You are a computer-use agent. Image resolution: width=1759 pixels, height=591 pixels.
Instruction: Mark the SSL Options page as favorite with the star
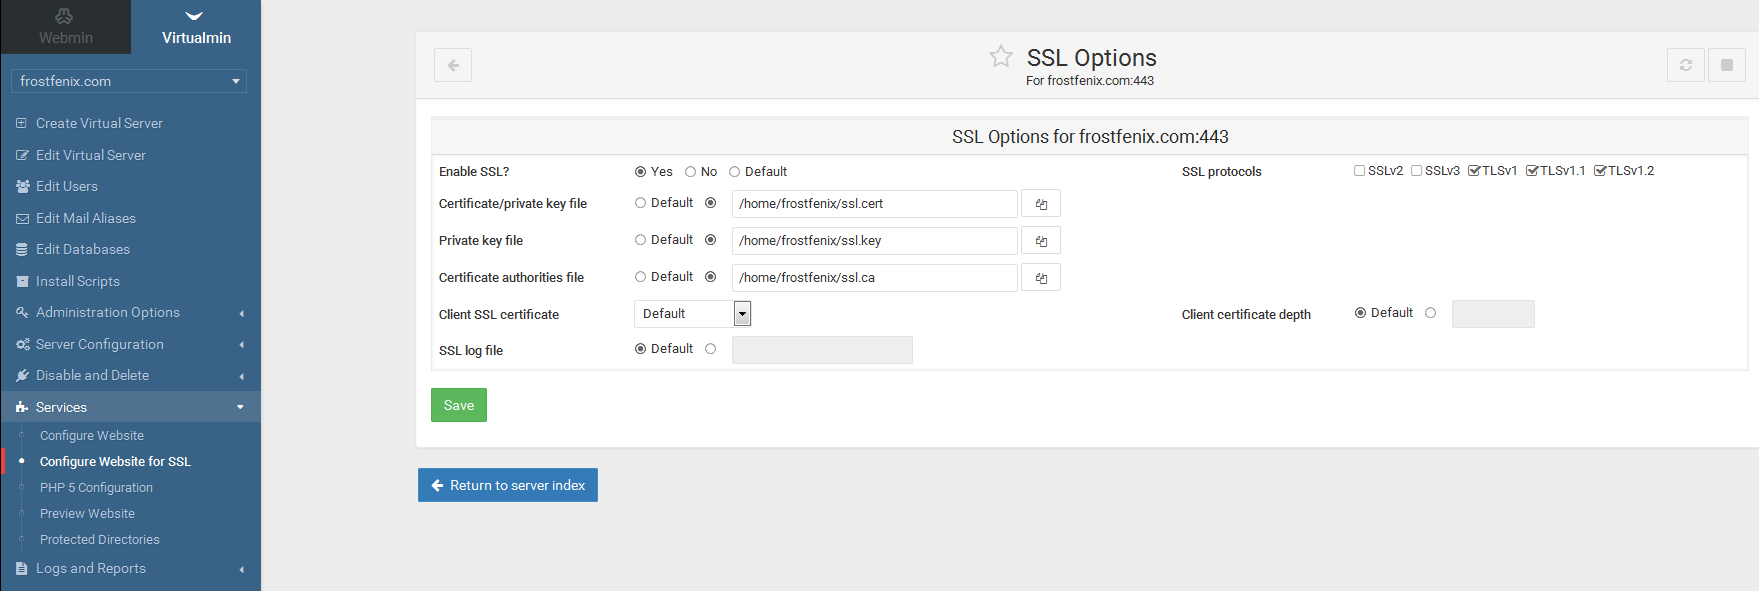point(1001,56)
